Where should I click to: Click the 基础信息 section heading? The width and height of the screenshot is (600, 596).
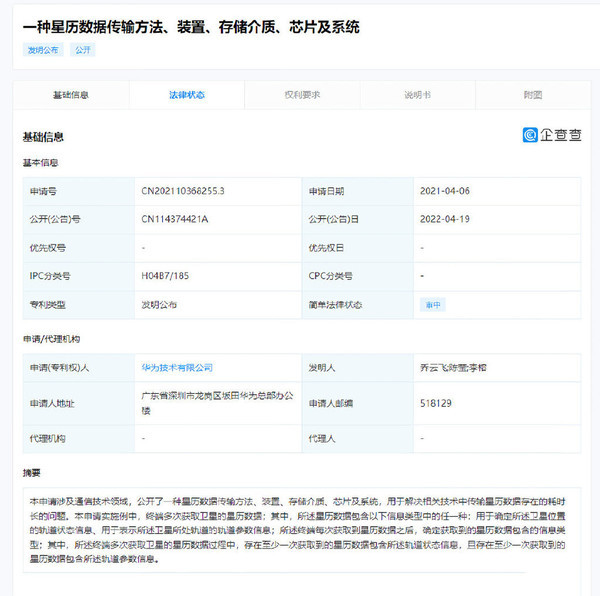pos(43,137)
